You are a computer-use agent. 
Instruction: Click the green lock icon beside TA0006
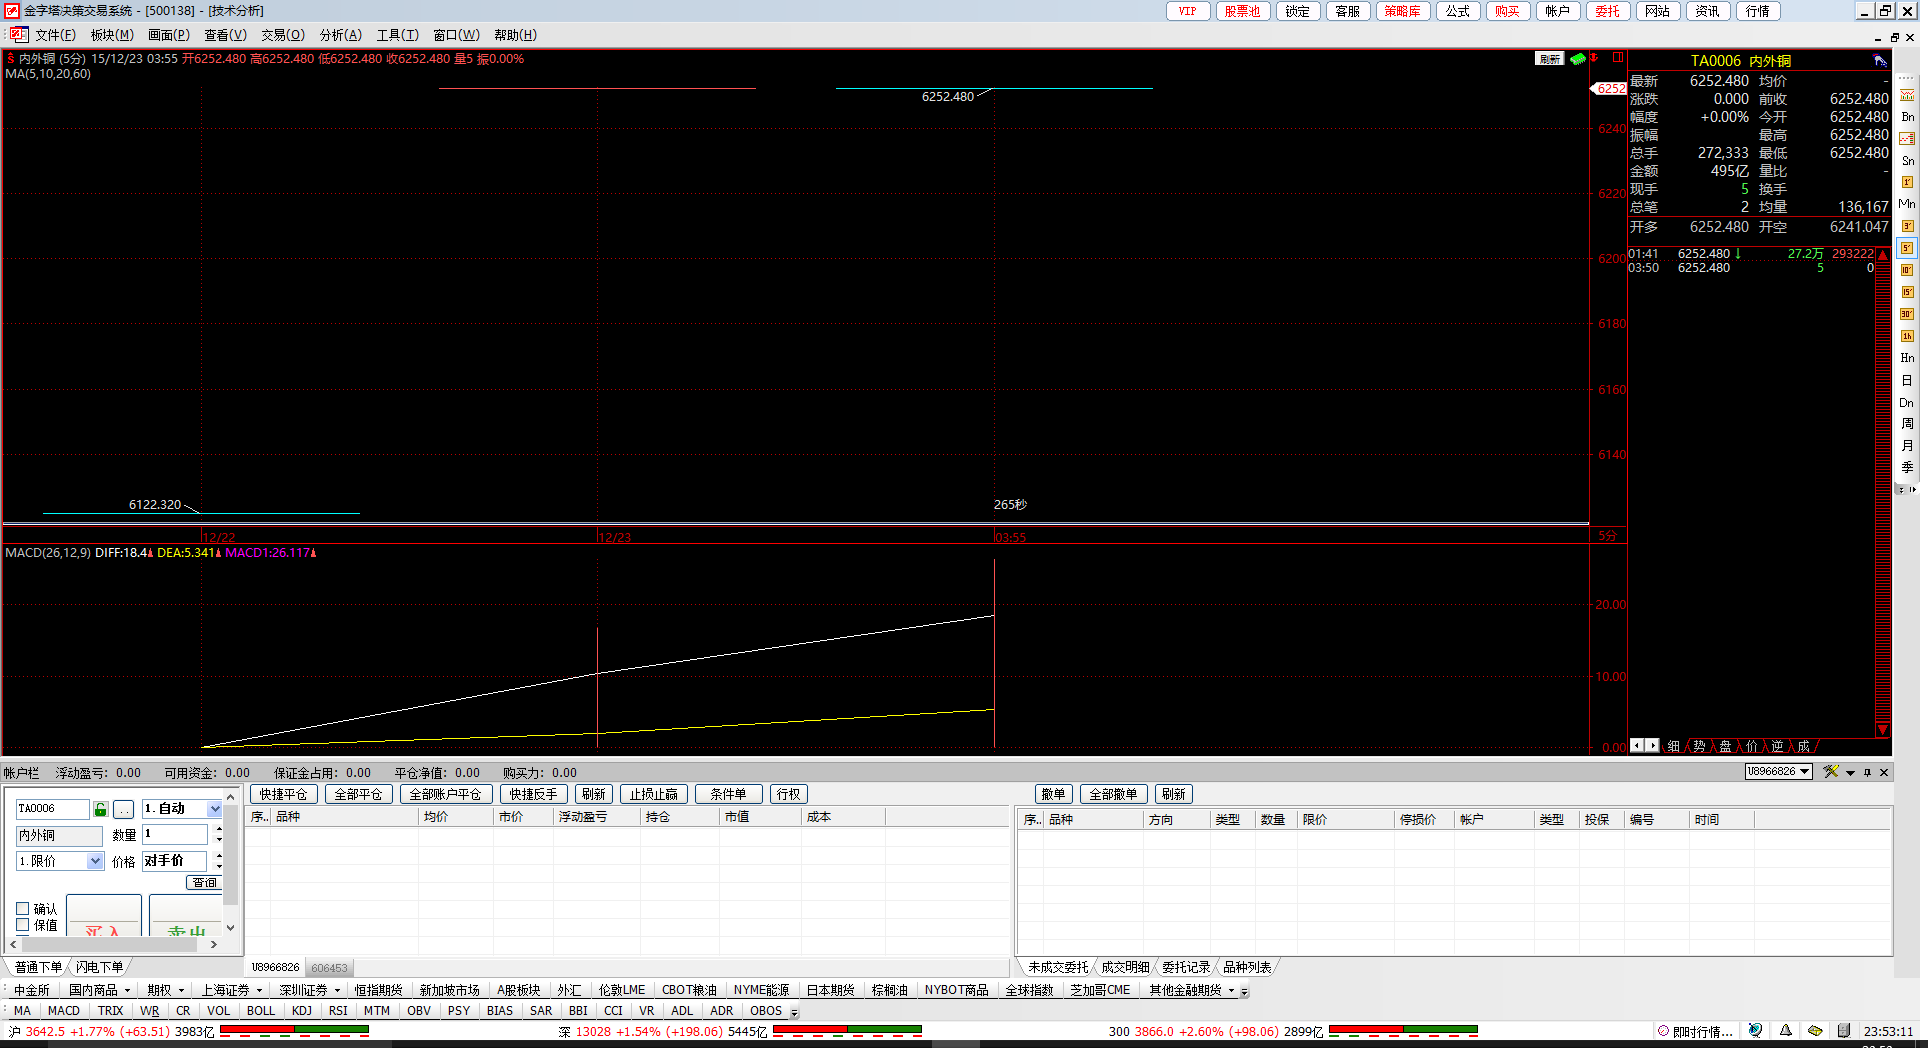point(101,809)
